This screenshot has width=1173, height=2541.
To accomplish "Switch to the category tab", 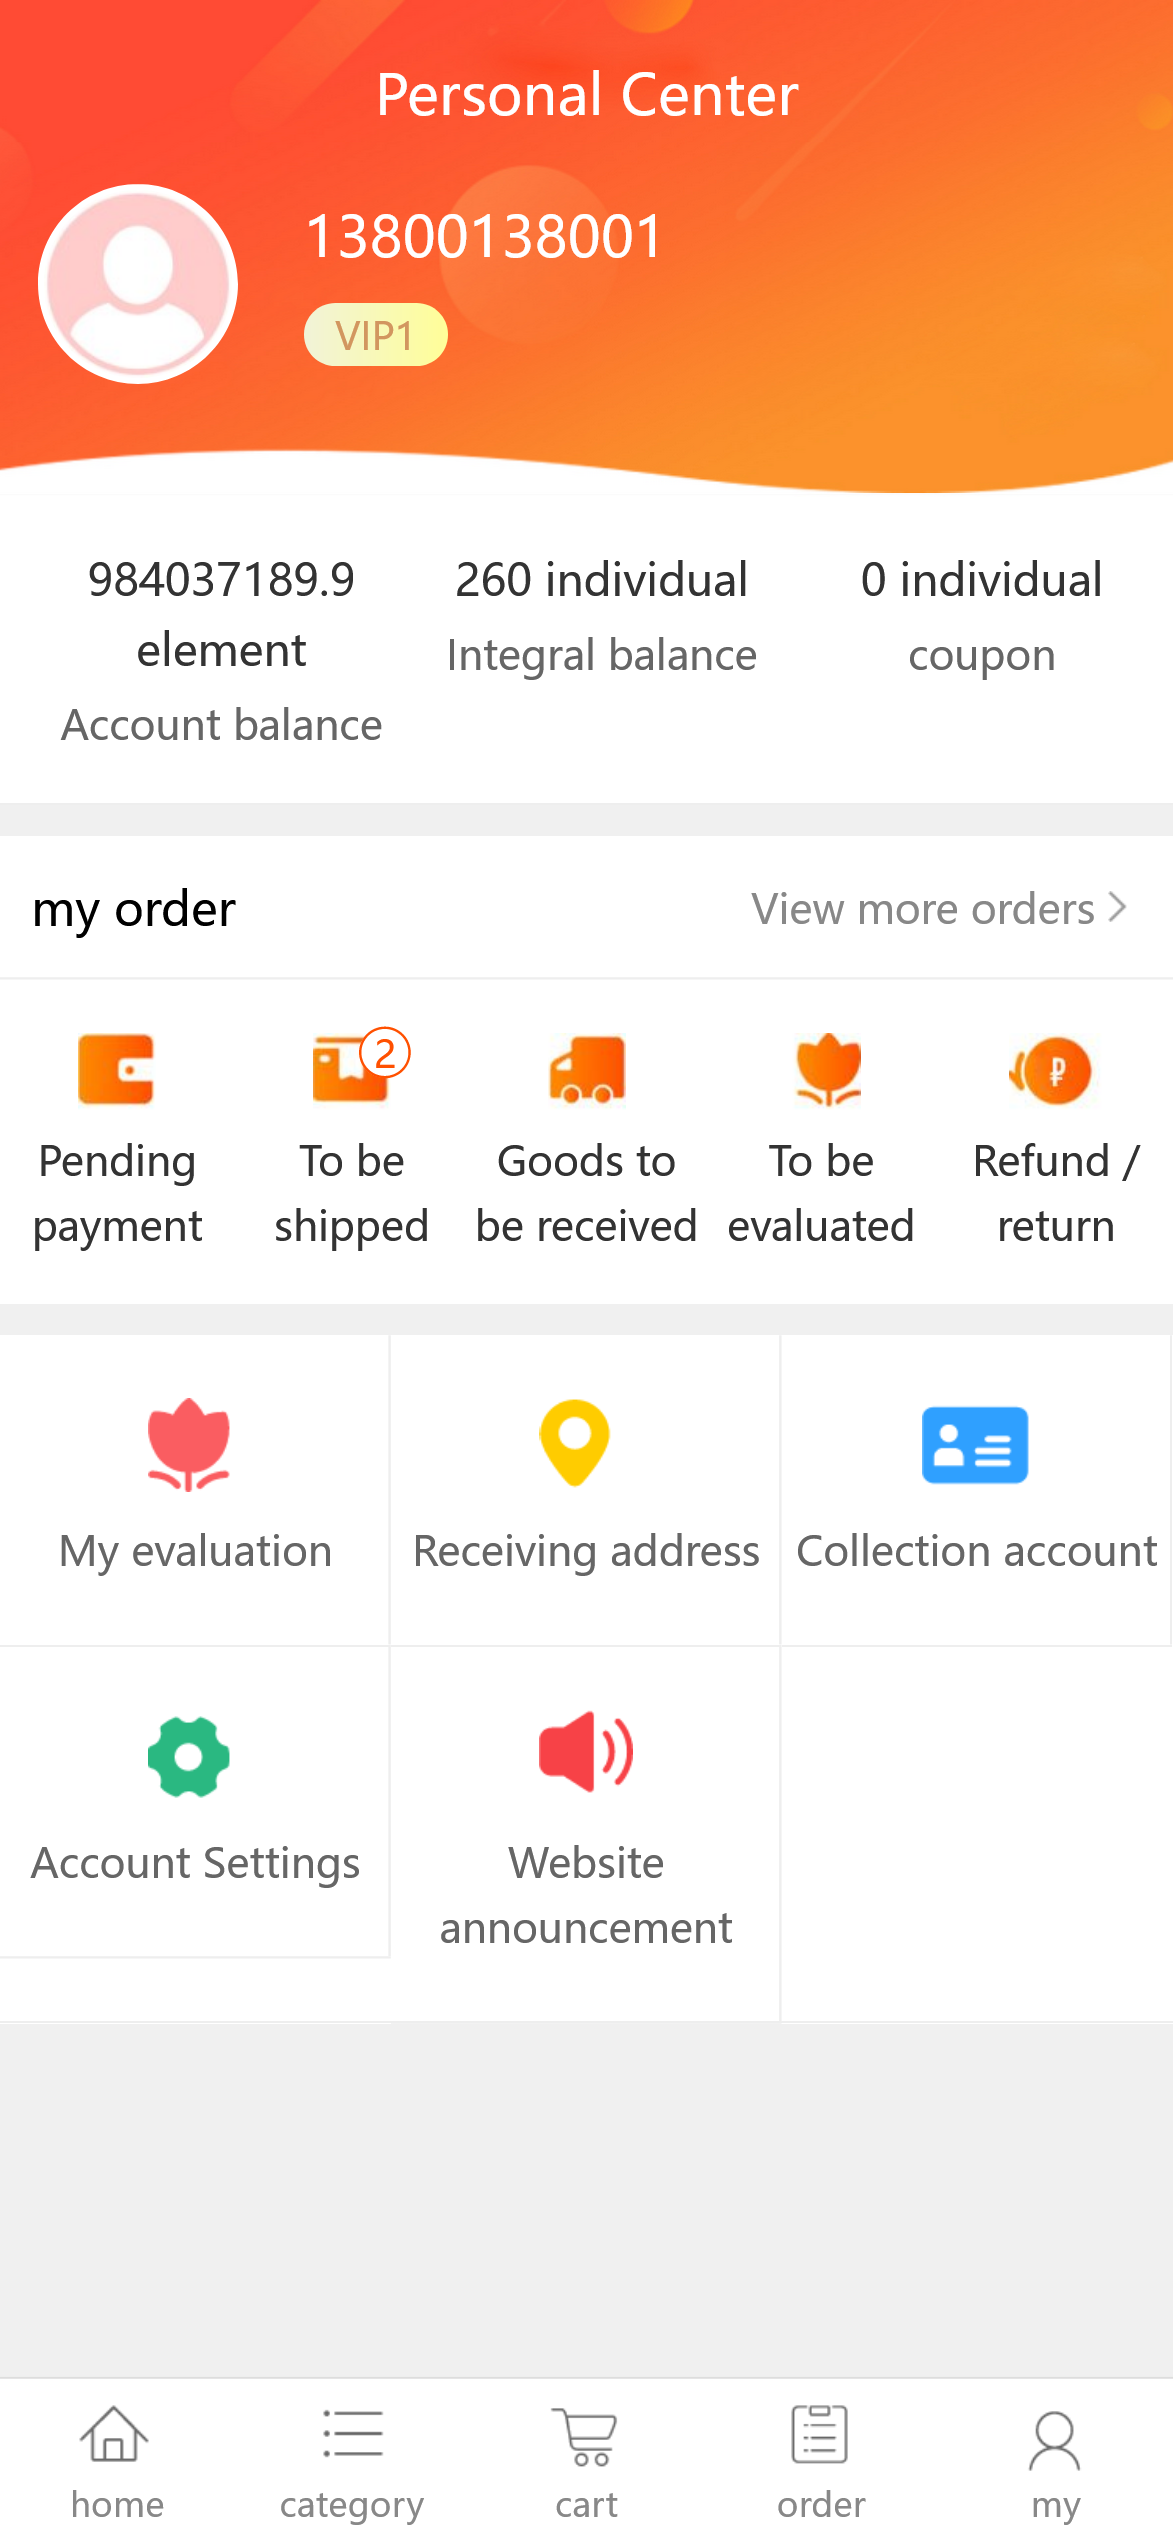I will (x=352, y=2461).
